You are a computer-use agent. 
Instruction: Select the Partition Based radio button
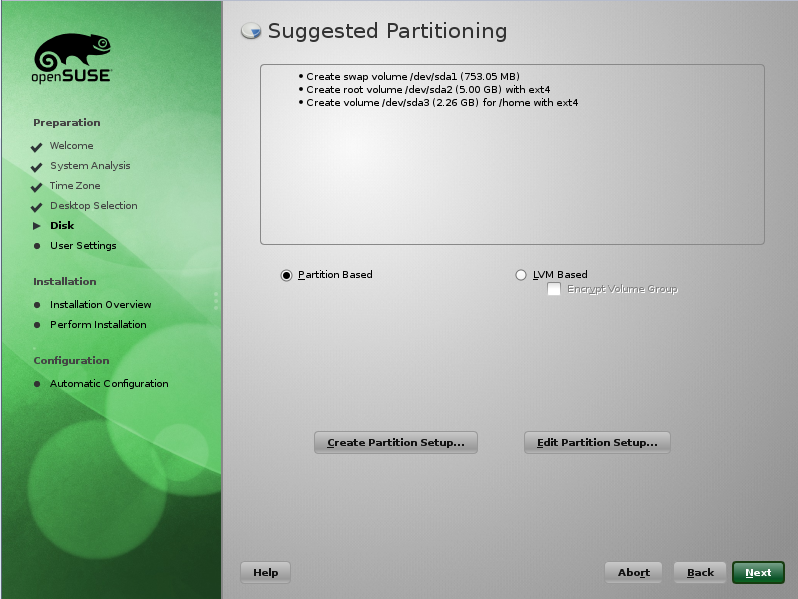click(287, 275)
